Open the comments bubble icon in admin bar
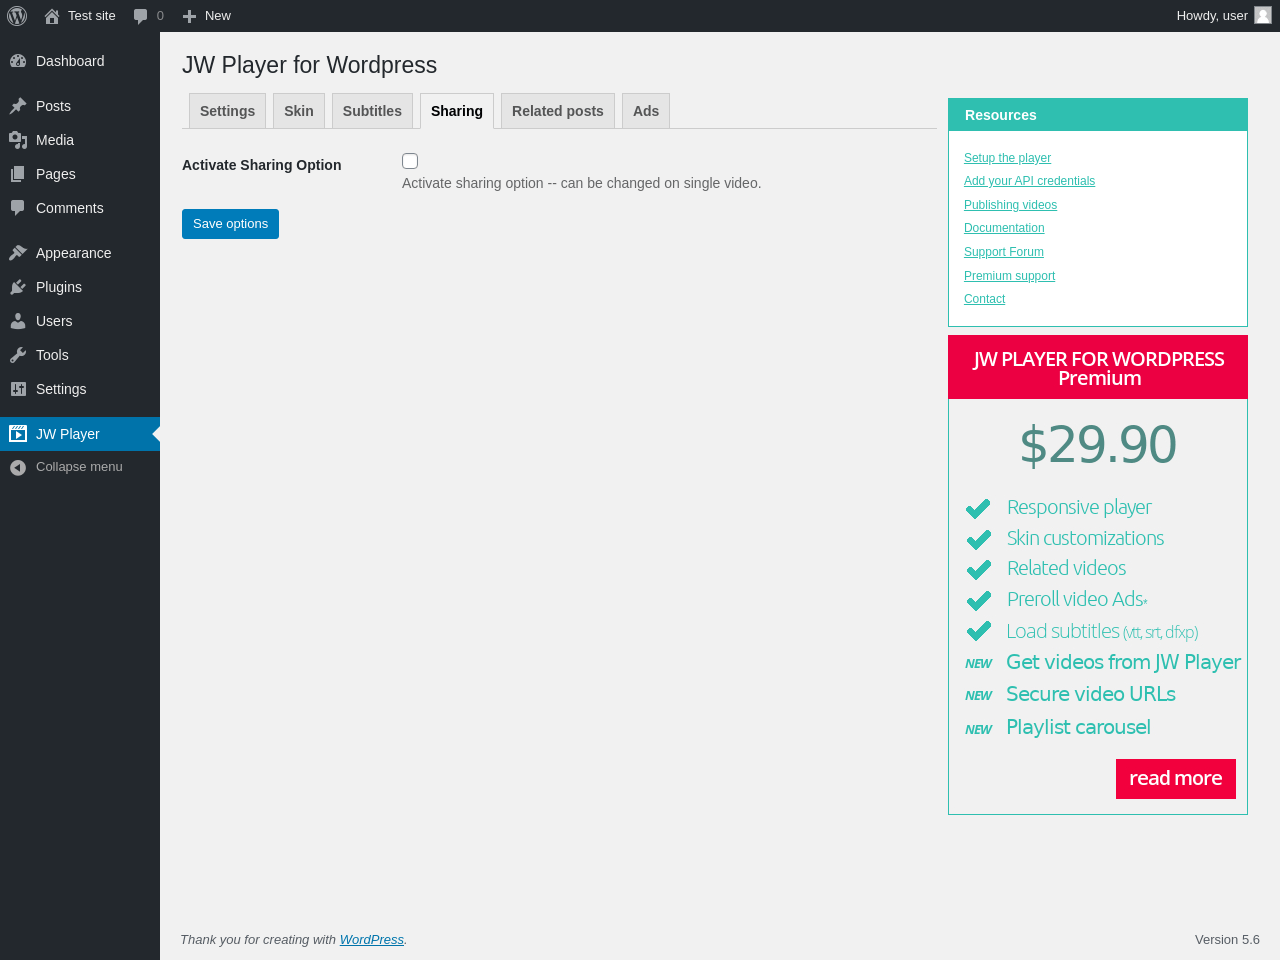This screenshot has width=1280, height=960. 141,16
